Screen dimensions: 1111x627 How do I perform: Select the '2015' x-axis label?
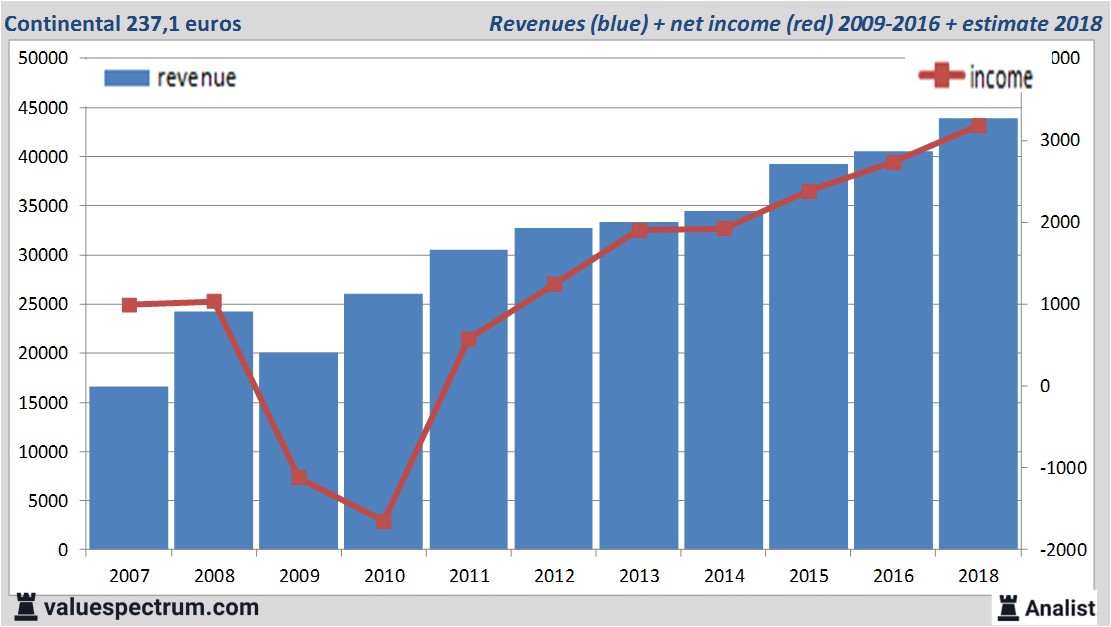coord(809,575)
